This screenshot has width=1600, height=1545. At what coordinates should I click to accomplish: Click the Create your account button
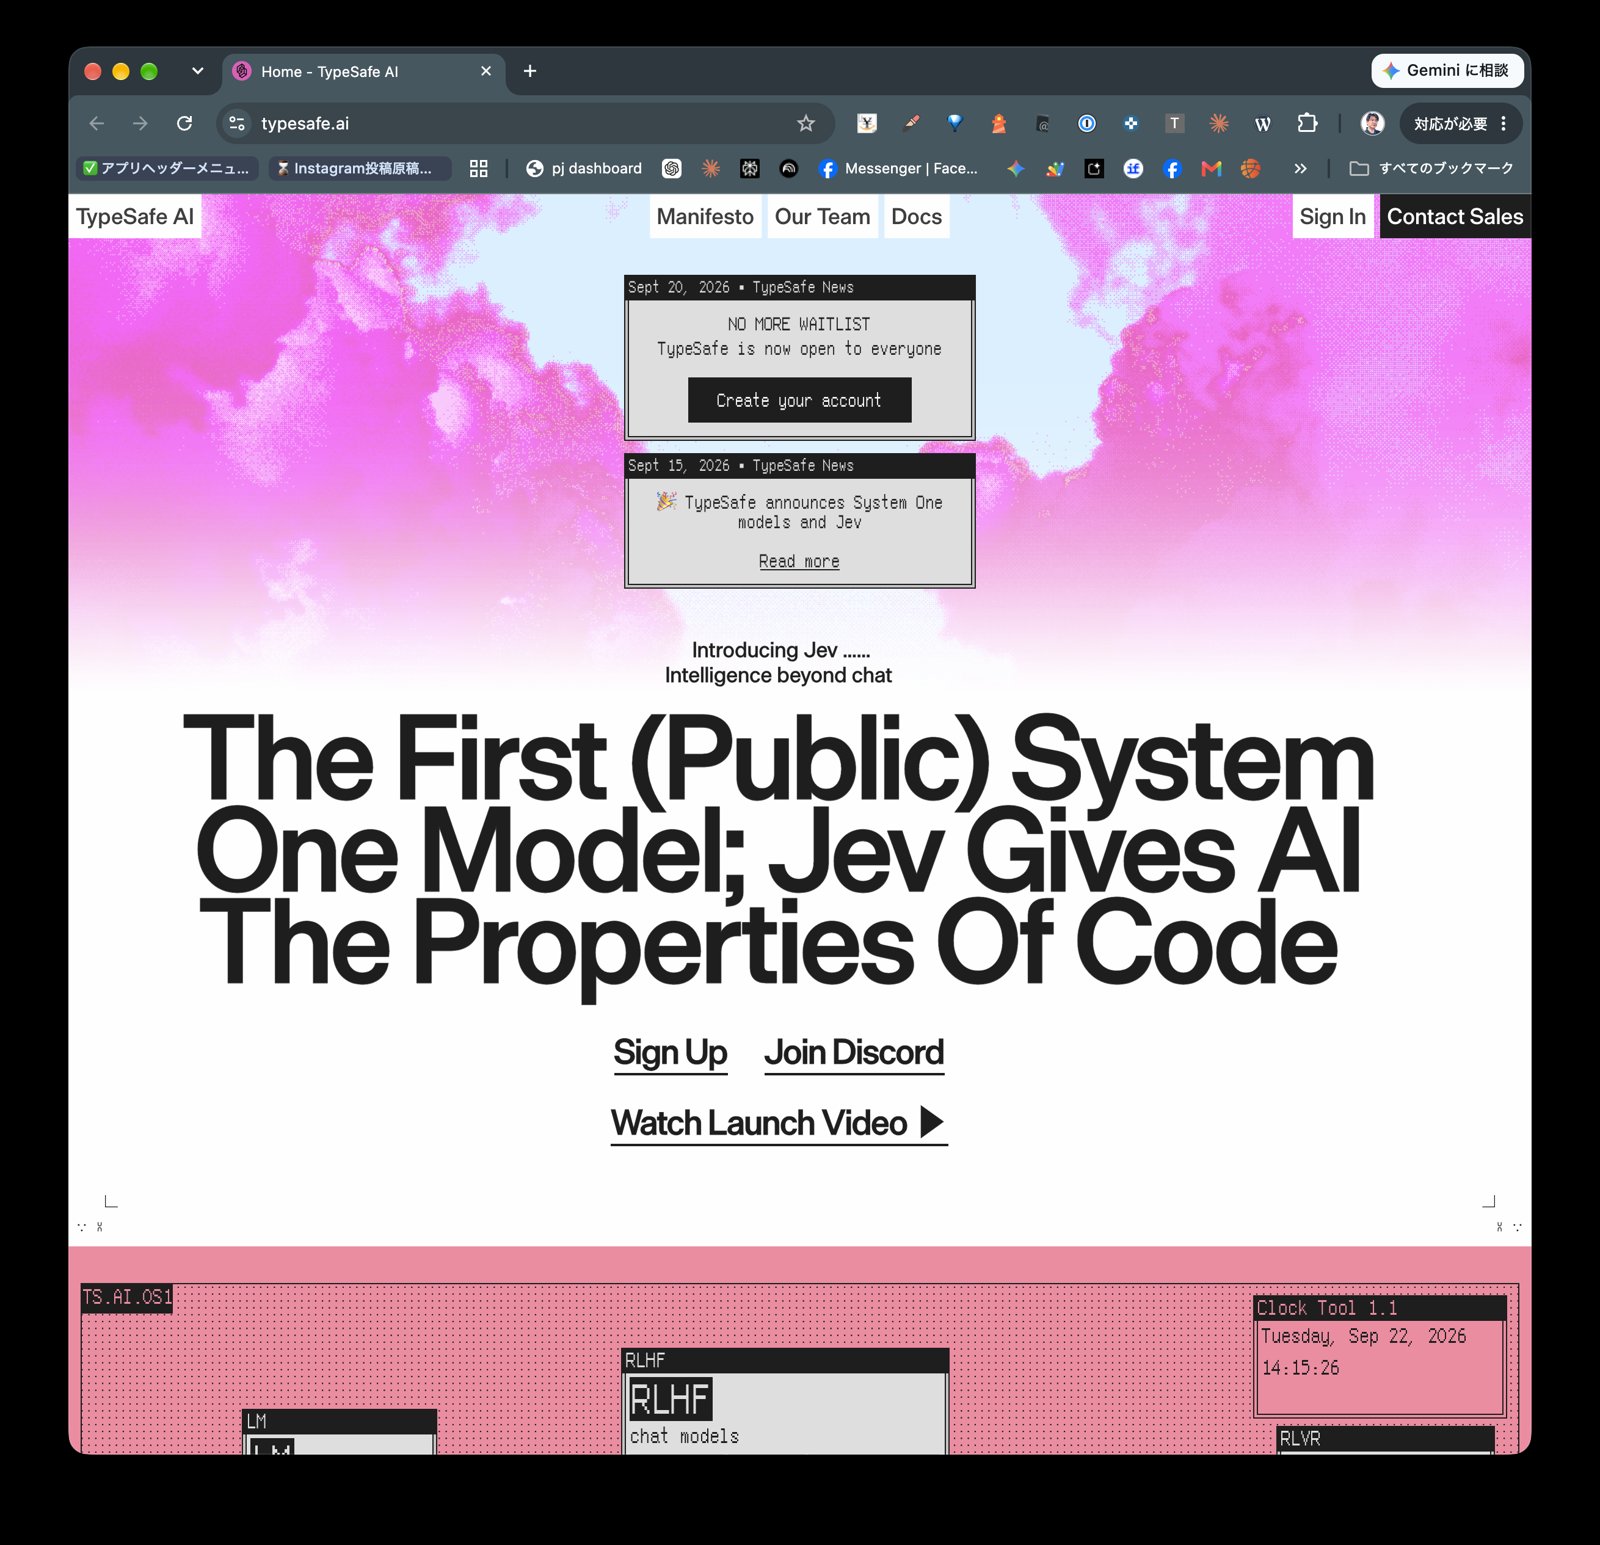[799, 400]
